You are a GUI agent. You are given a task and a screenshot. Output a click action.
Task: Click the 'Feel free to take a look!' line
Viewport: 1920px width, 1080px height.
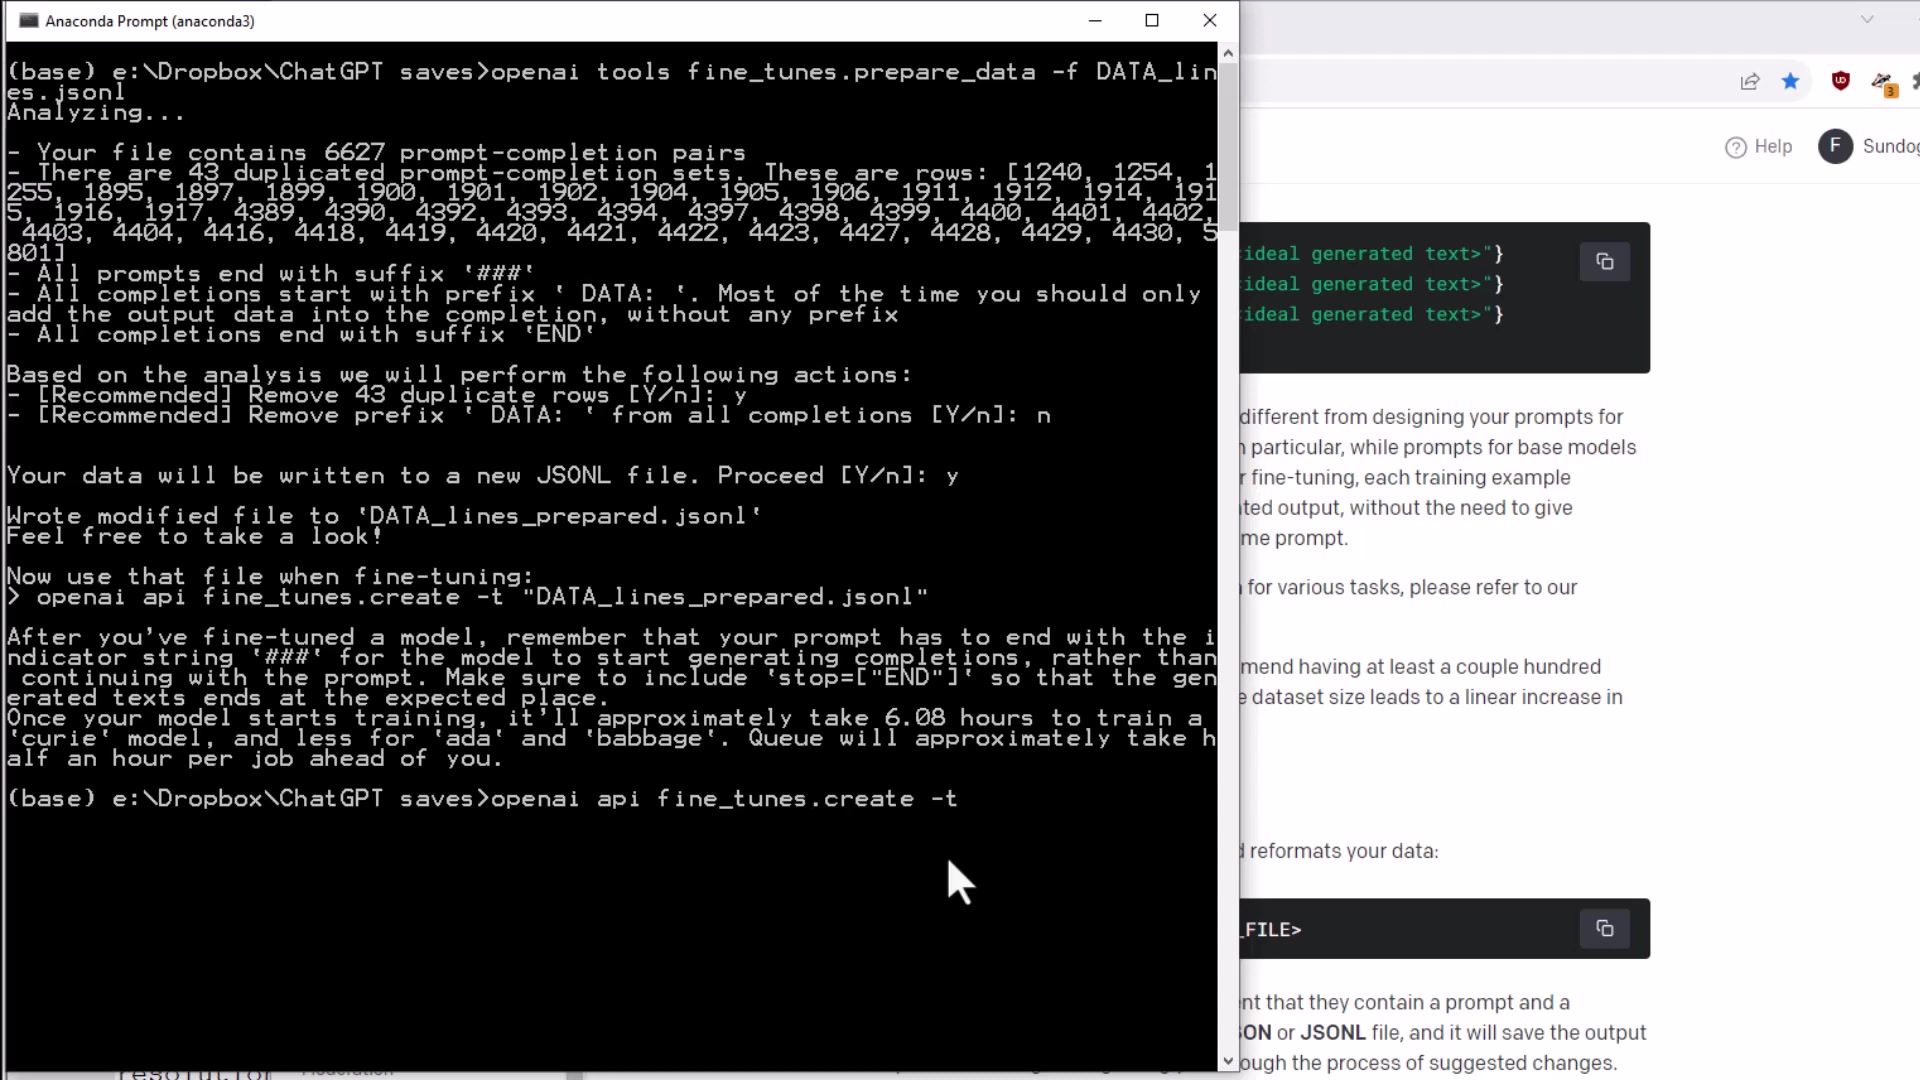click(195, 536)
